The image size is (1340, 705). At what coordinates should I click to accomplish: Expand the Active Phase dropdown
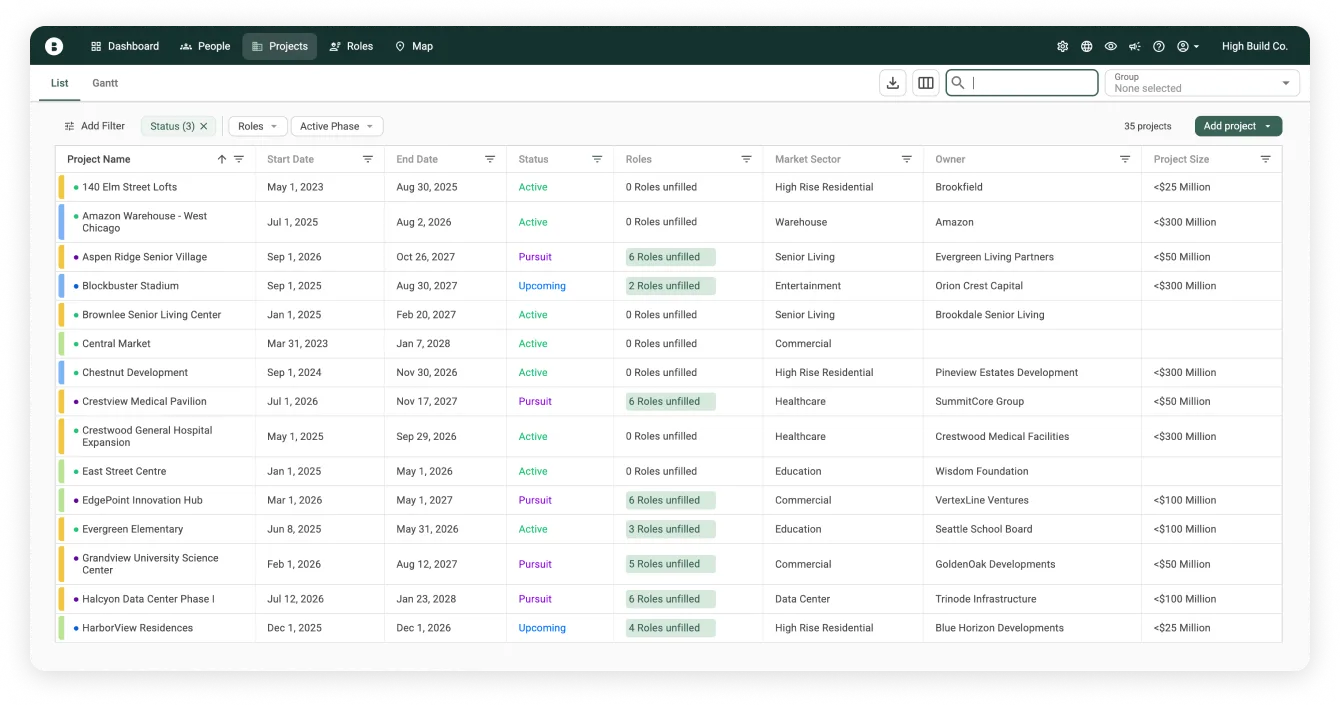(x=336, y=126)
